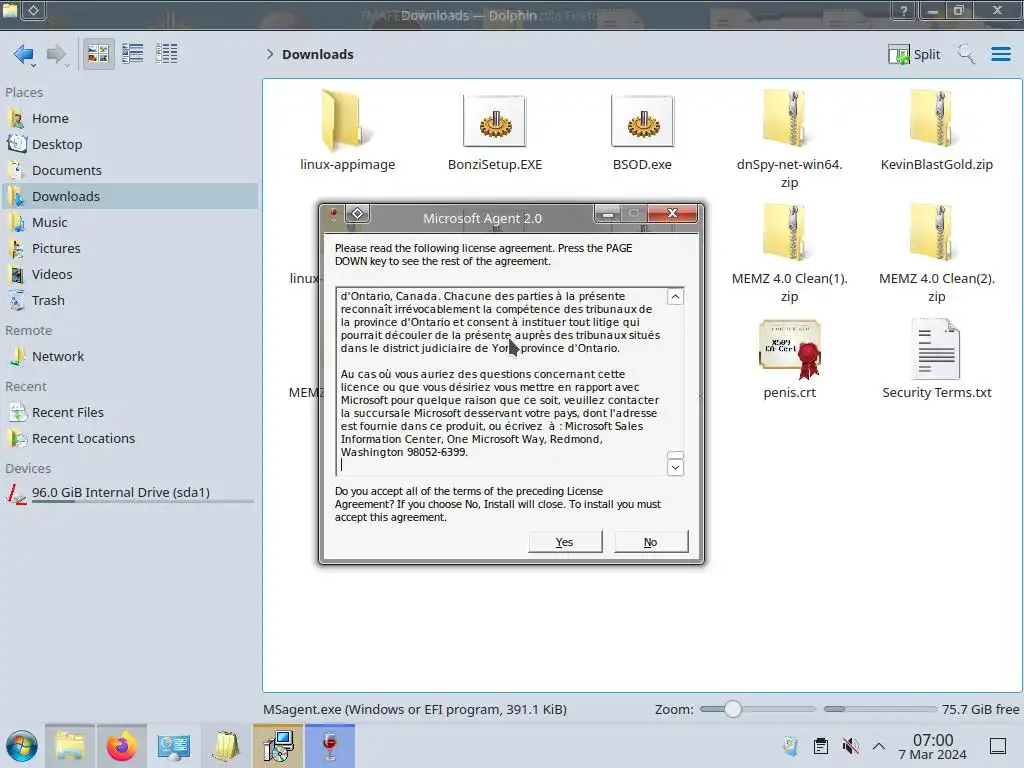Open Trash in Places panel
Image resolution: width=1024 pixels, height=768 pixels.
click(130, 300)
